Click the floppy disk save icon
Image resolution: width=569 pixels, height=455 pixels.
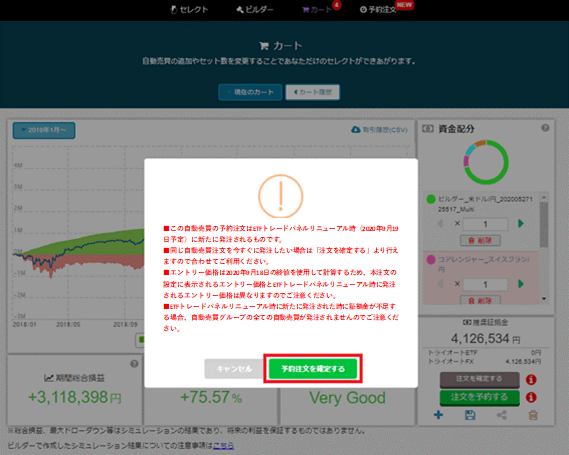click(470, 415)
